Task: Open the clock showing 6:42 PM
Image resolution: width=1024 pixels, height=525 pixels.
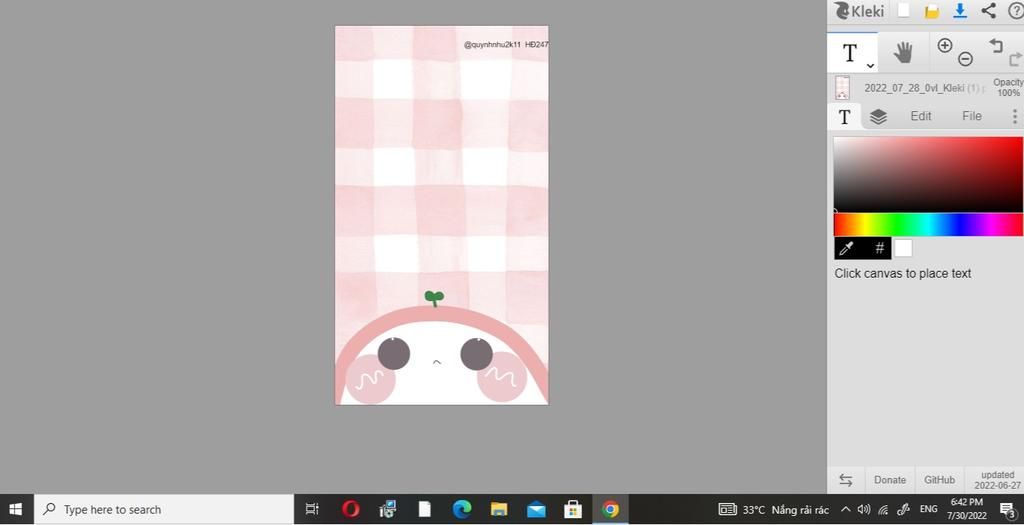Action: (967, 509)
